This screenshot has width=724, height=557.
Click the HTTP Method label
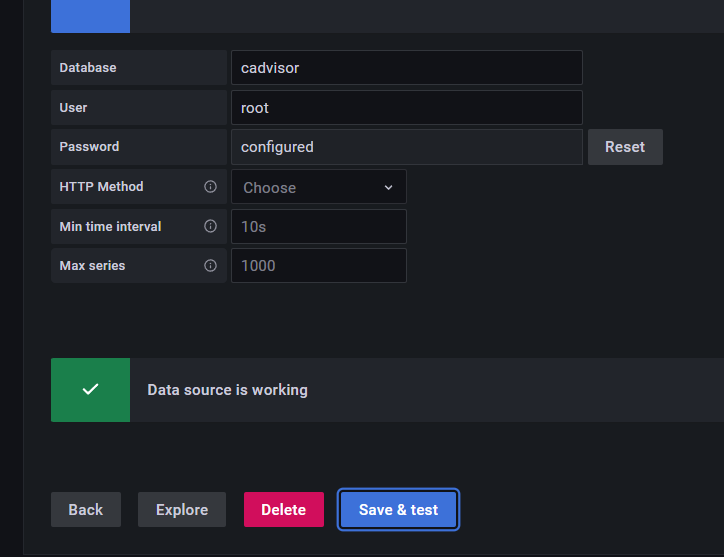coord(101,187)
